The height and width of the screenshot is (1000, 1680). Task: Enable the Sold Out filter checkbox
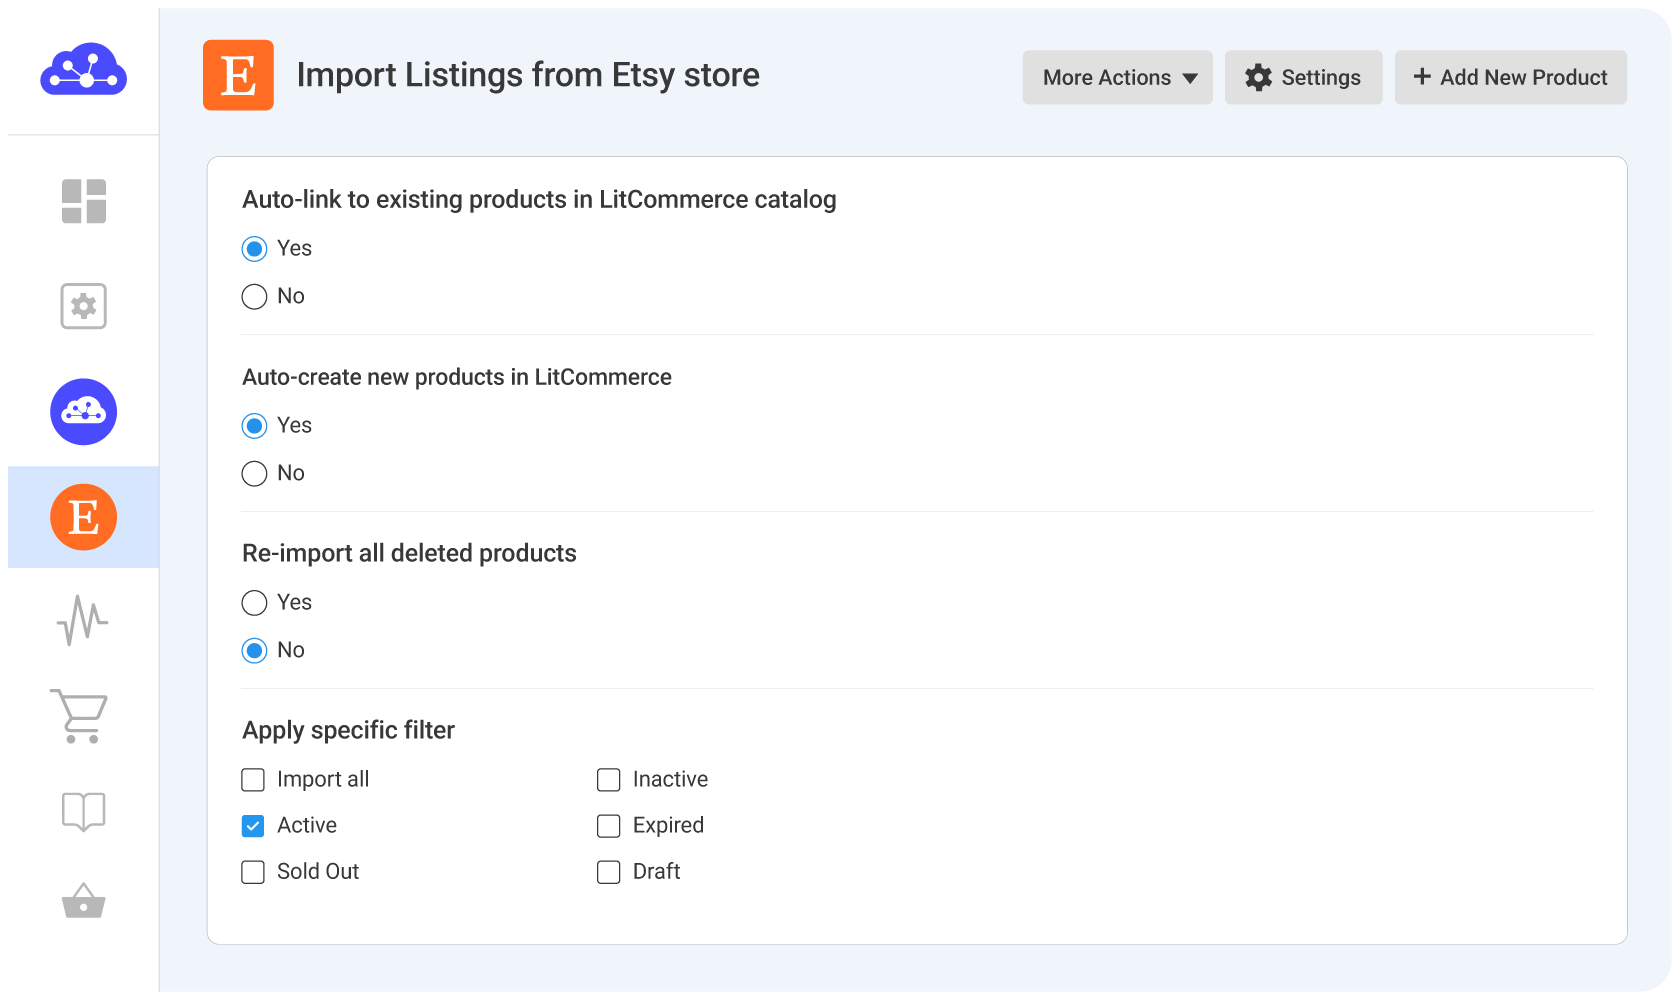point(254,872)
